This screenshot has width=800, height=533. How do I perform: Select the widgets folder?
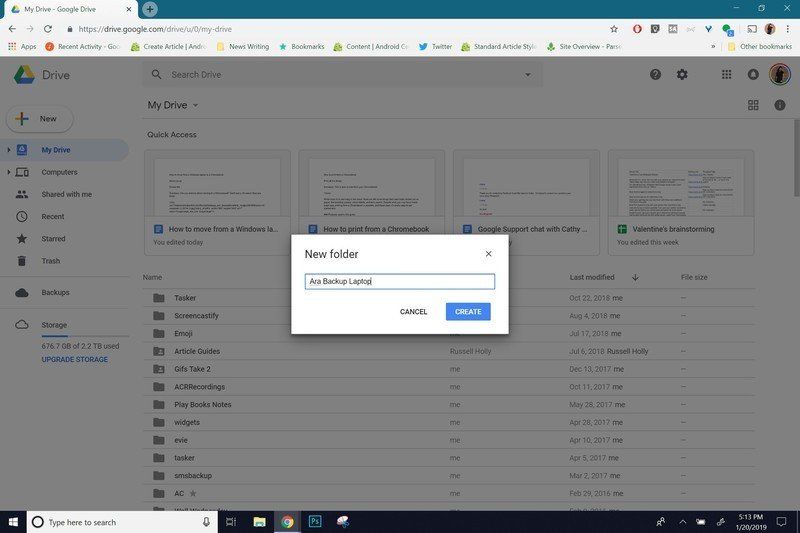point(449,422)
